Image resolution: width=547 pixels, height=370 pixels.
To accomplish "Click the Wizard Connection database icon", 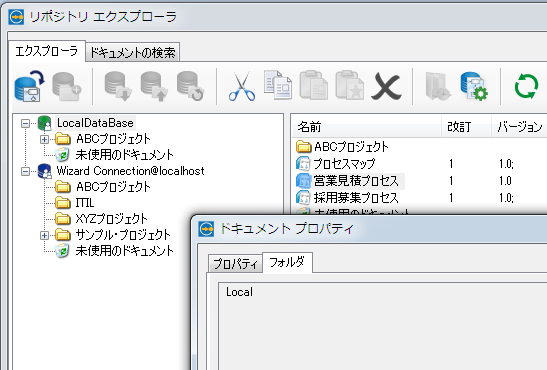I will point(44,171).
